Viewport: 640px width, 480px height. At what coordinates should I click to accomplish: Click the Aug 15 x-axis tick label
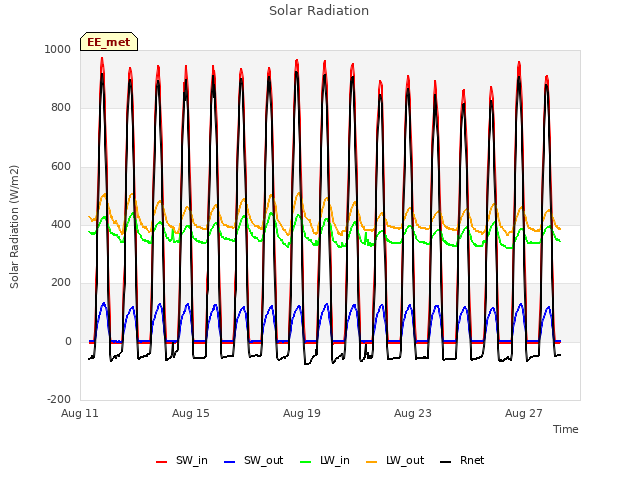(x=191, y=413)
